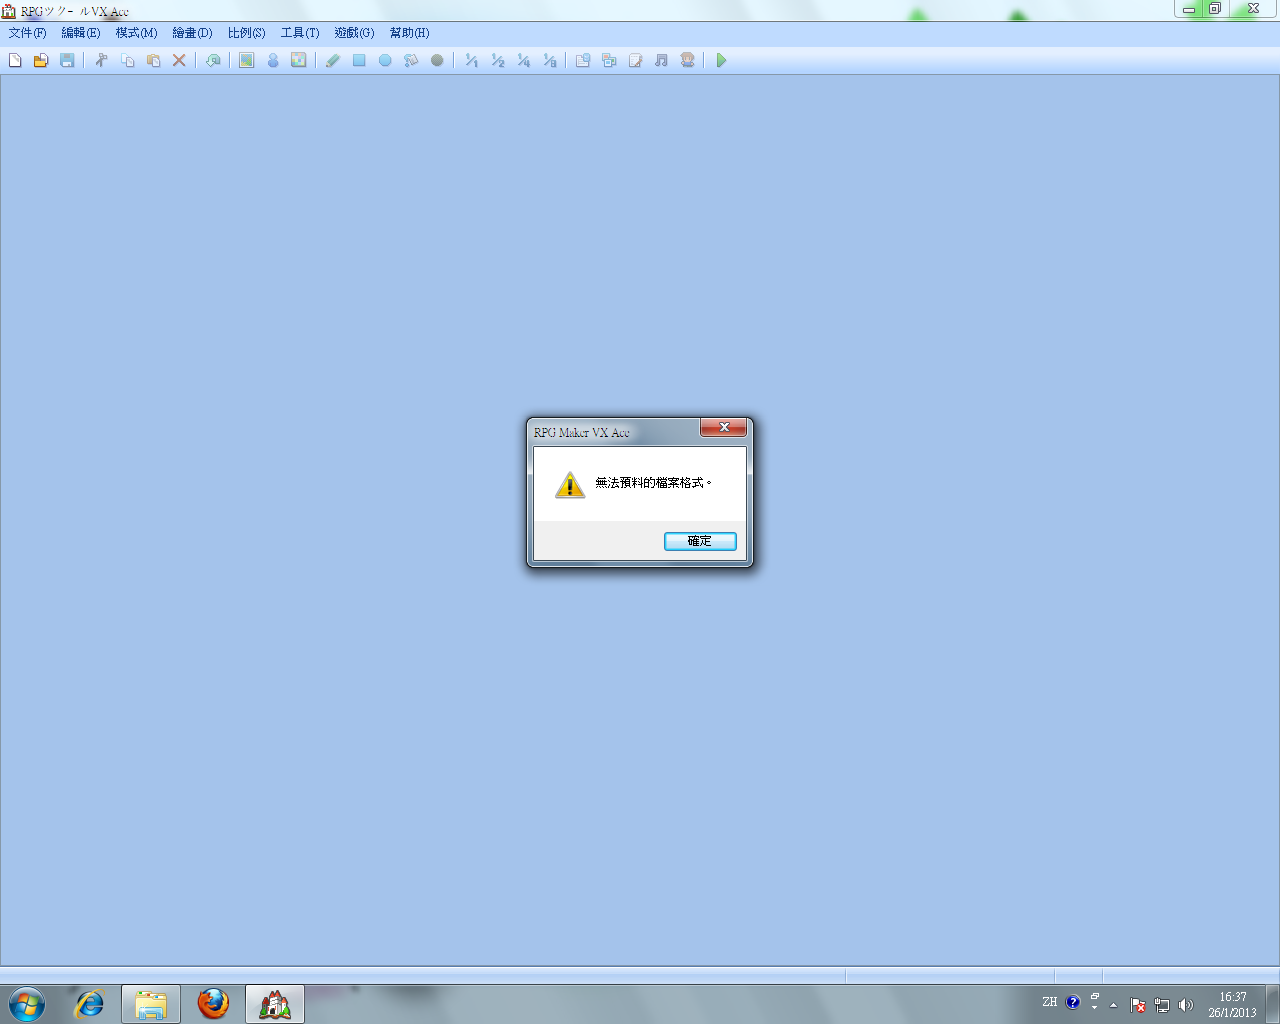Click the red X Delete icon
The width and height of the screenshot is (1280, 1024).
point(179,61)
